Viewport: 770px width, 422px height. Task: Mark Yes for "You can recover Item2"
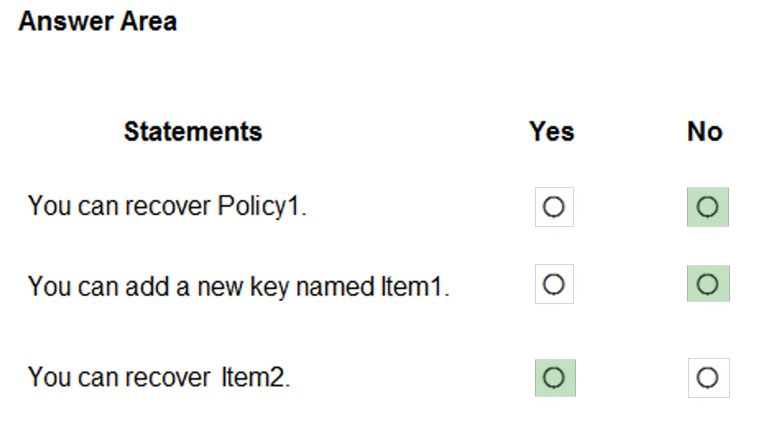pyautogui.click(x=554, y=378)
